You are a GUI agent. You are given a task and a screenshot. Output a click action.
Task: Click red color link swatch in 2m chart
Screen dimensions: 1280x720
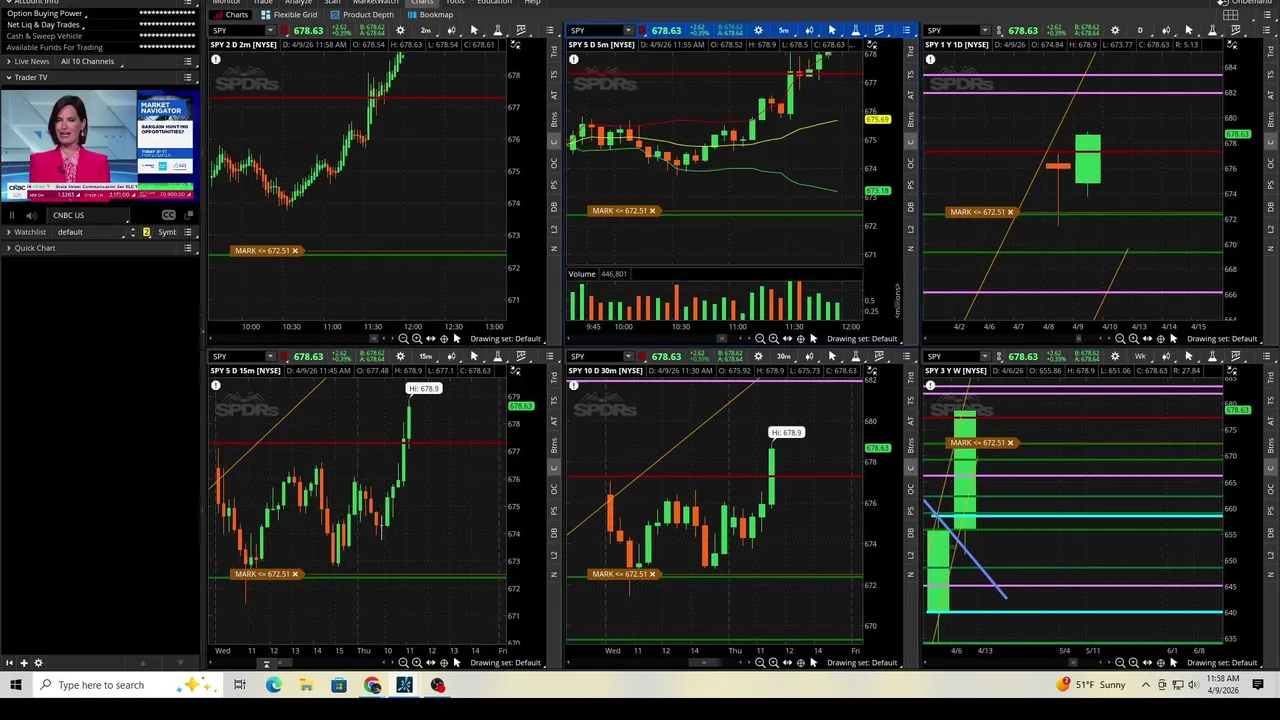(284, 30)
